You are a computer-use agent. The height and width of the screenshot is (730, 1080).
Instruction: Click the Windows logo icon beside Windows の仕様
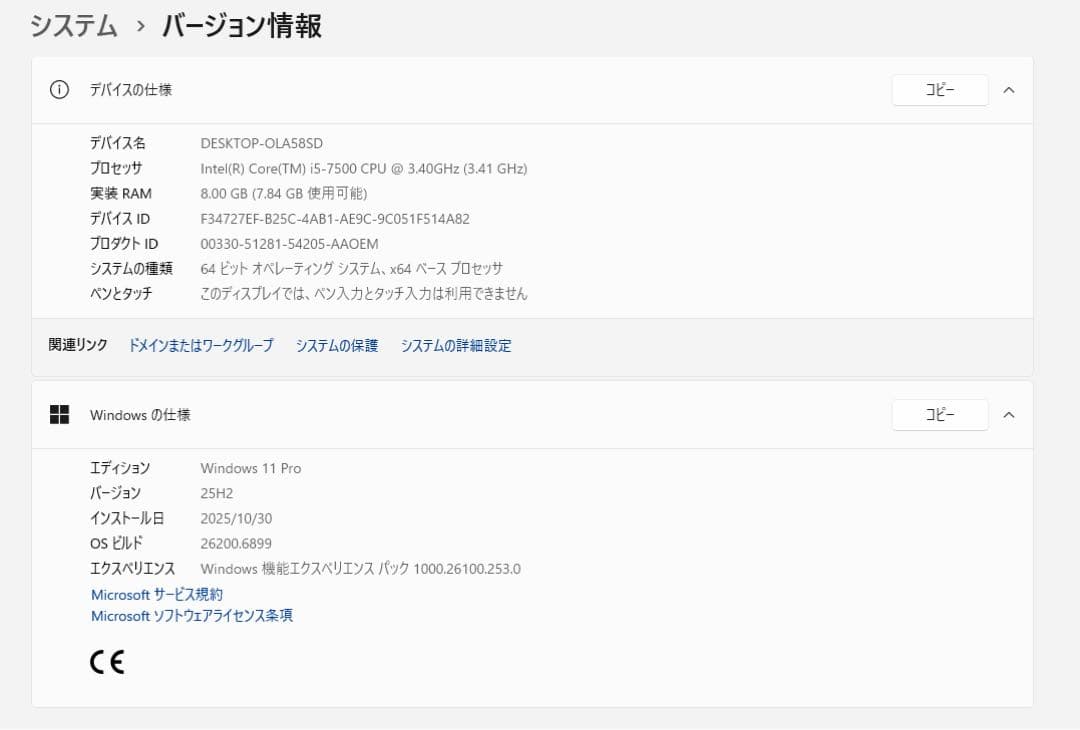(59, 414)
